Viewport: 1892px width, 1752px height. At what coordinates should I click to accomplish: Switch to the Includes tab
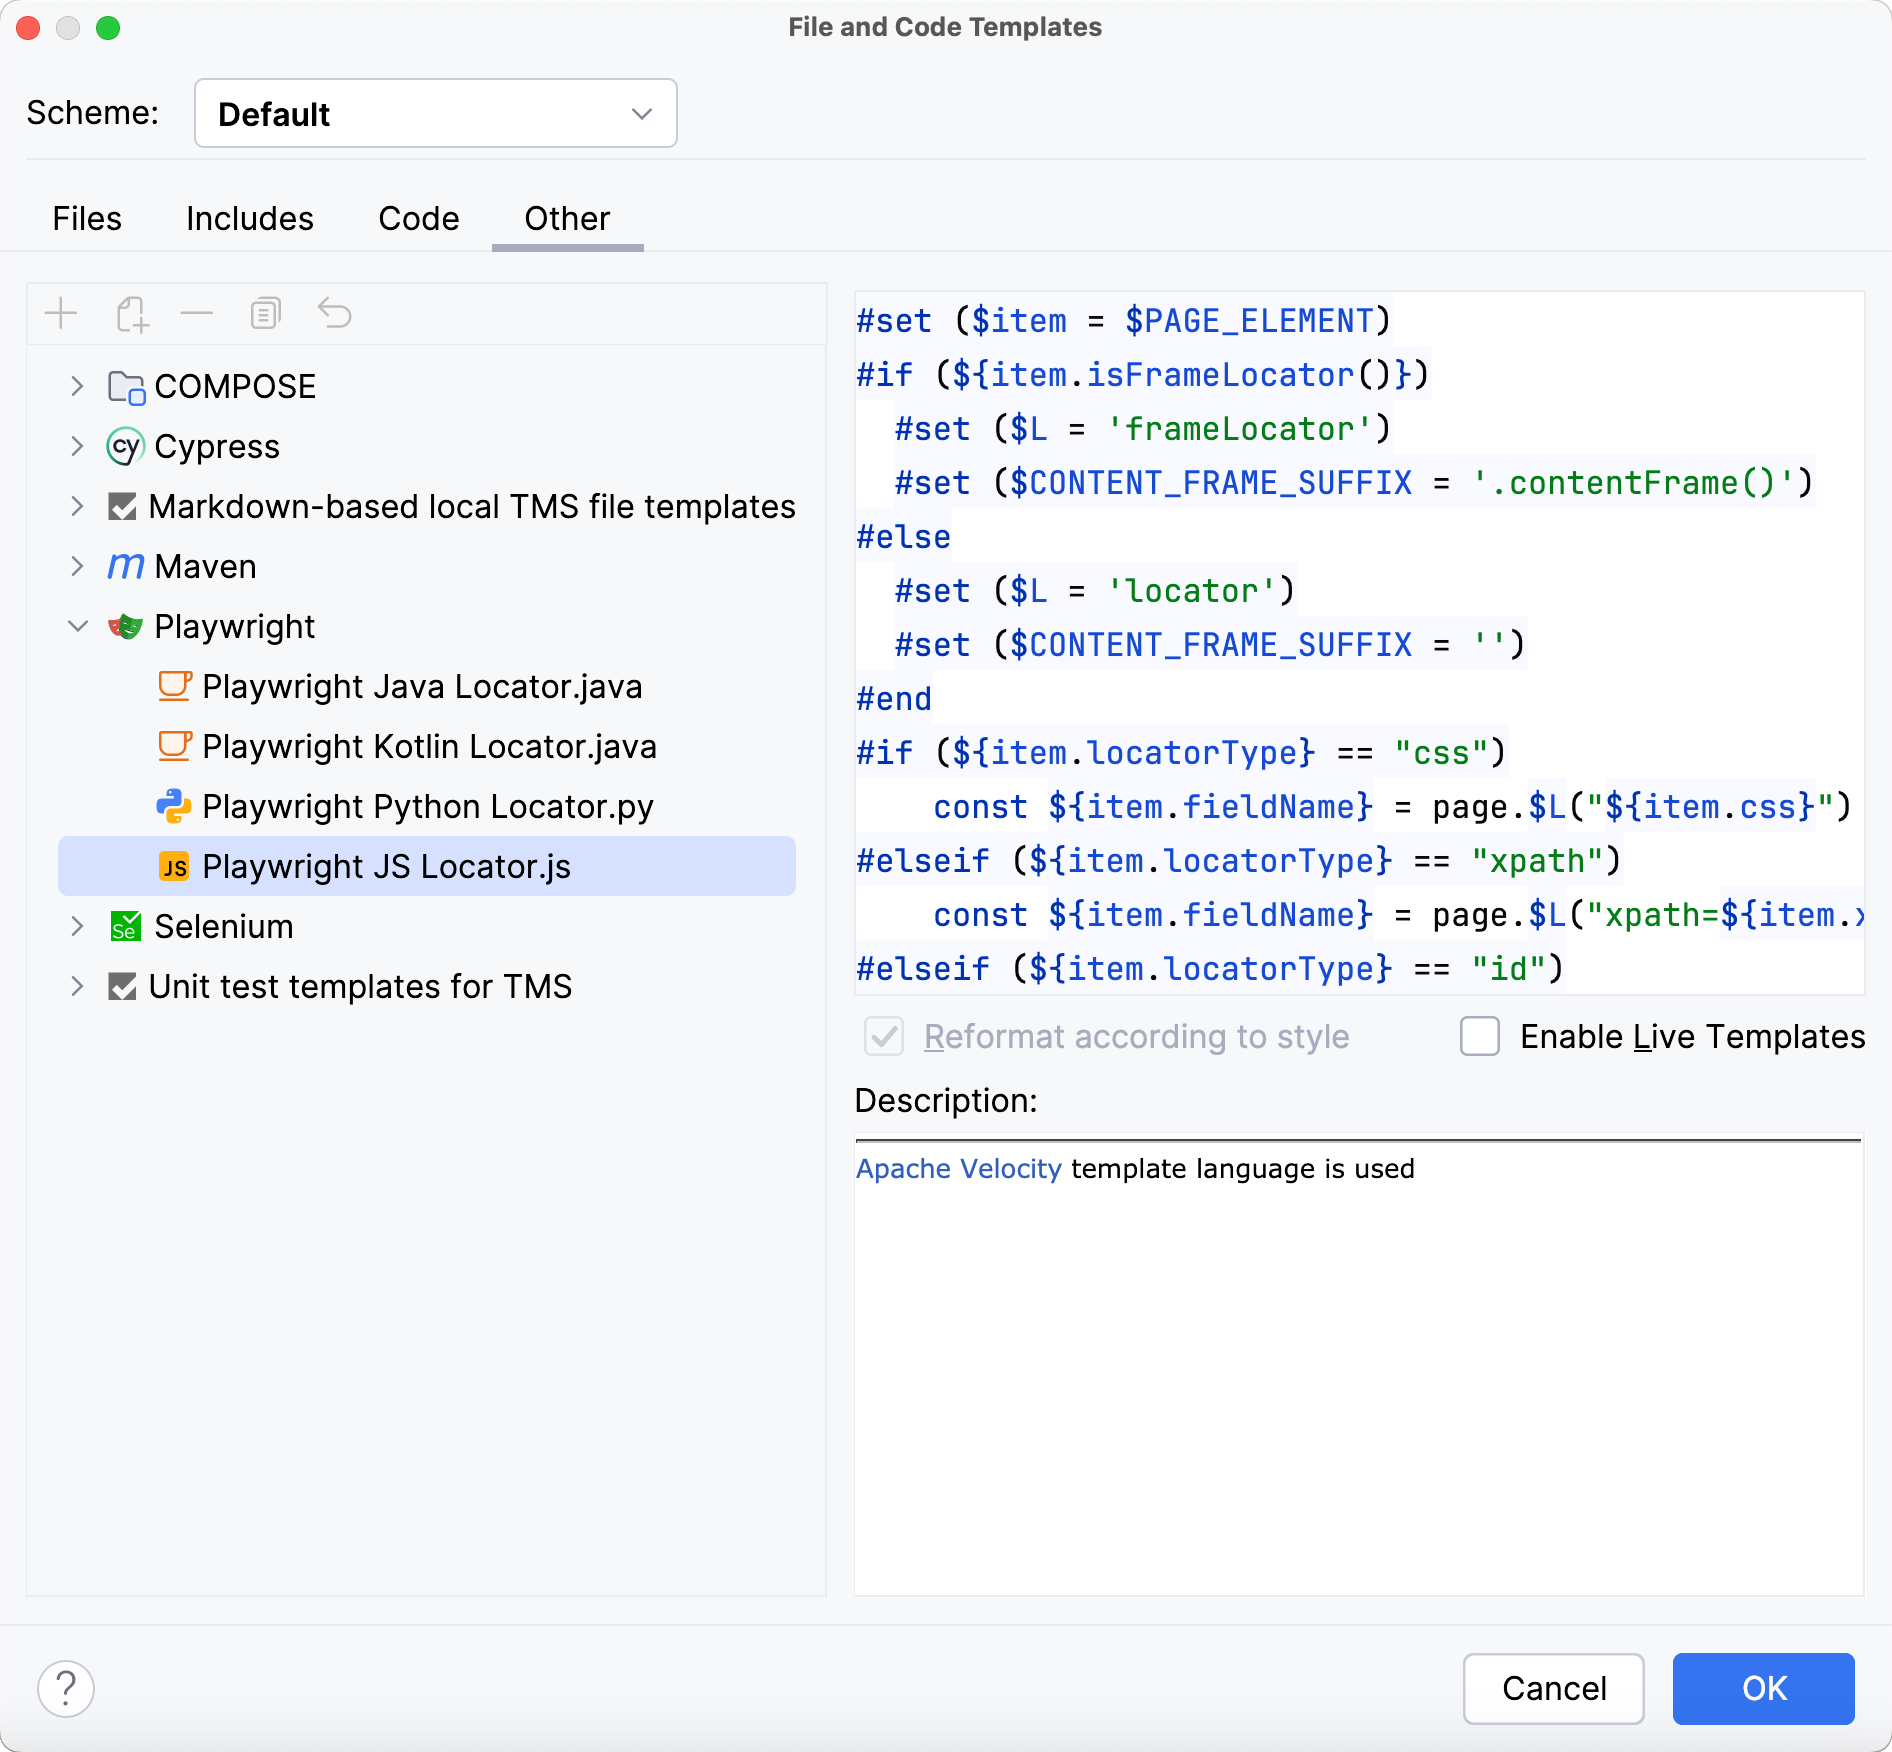click(249, 218)
